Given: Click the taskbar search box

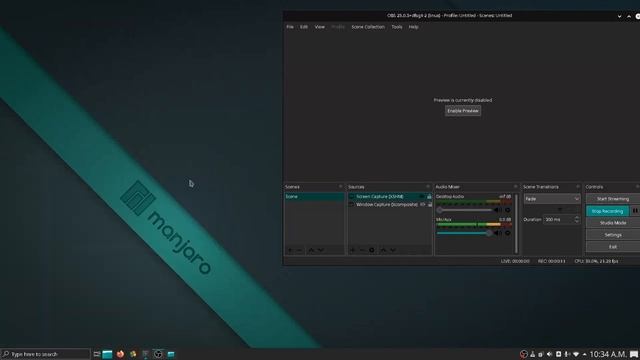Looking at the screenshot, I should pos(45,354).
